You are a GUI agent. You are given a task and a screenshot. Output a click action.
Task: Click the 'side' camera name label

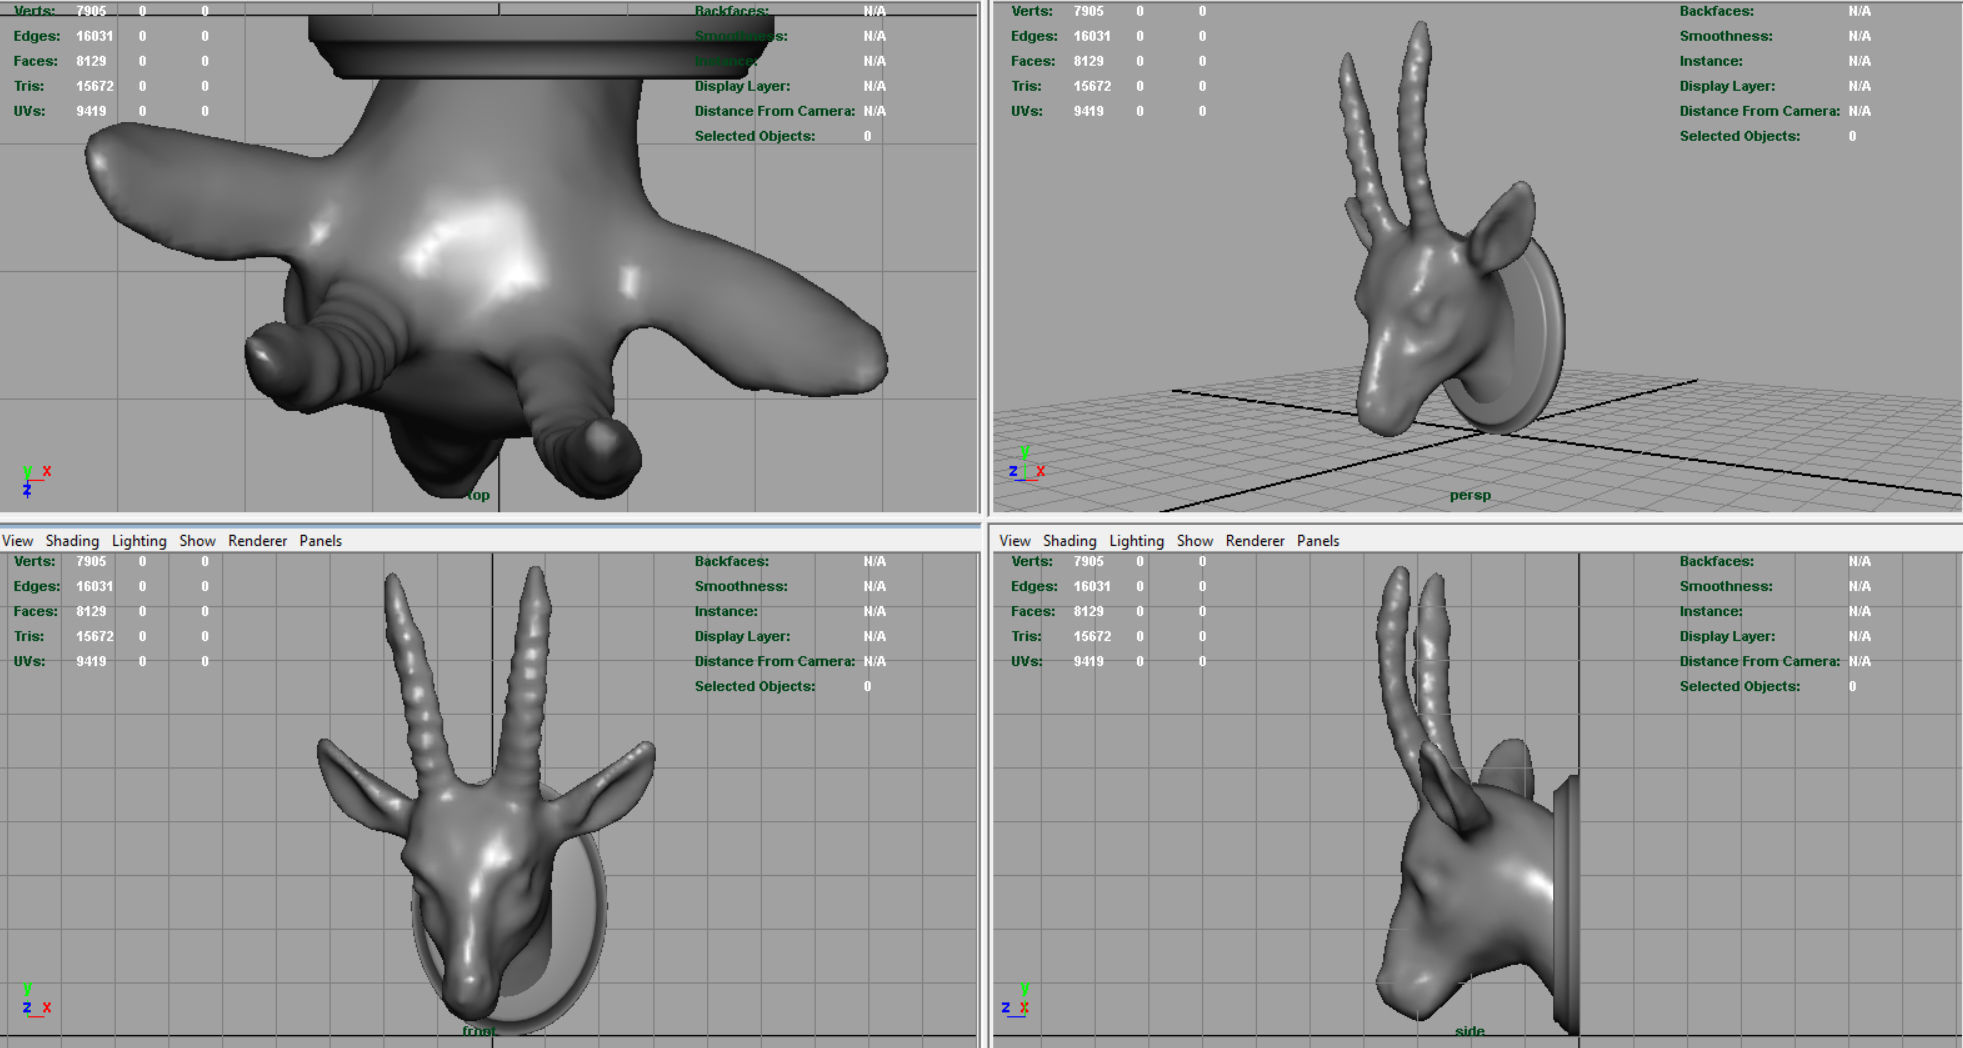[1470, 1031]
